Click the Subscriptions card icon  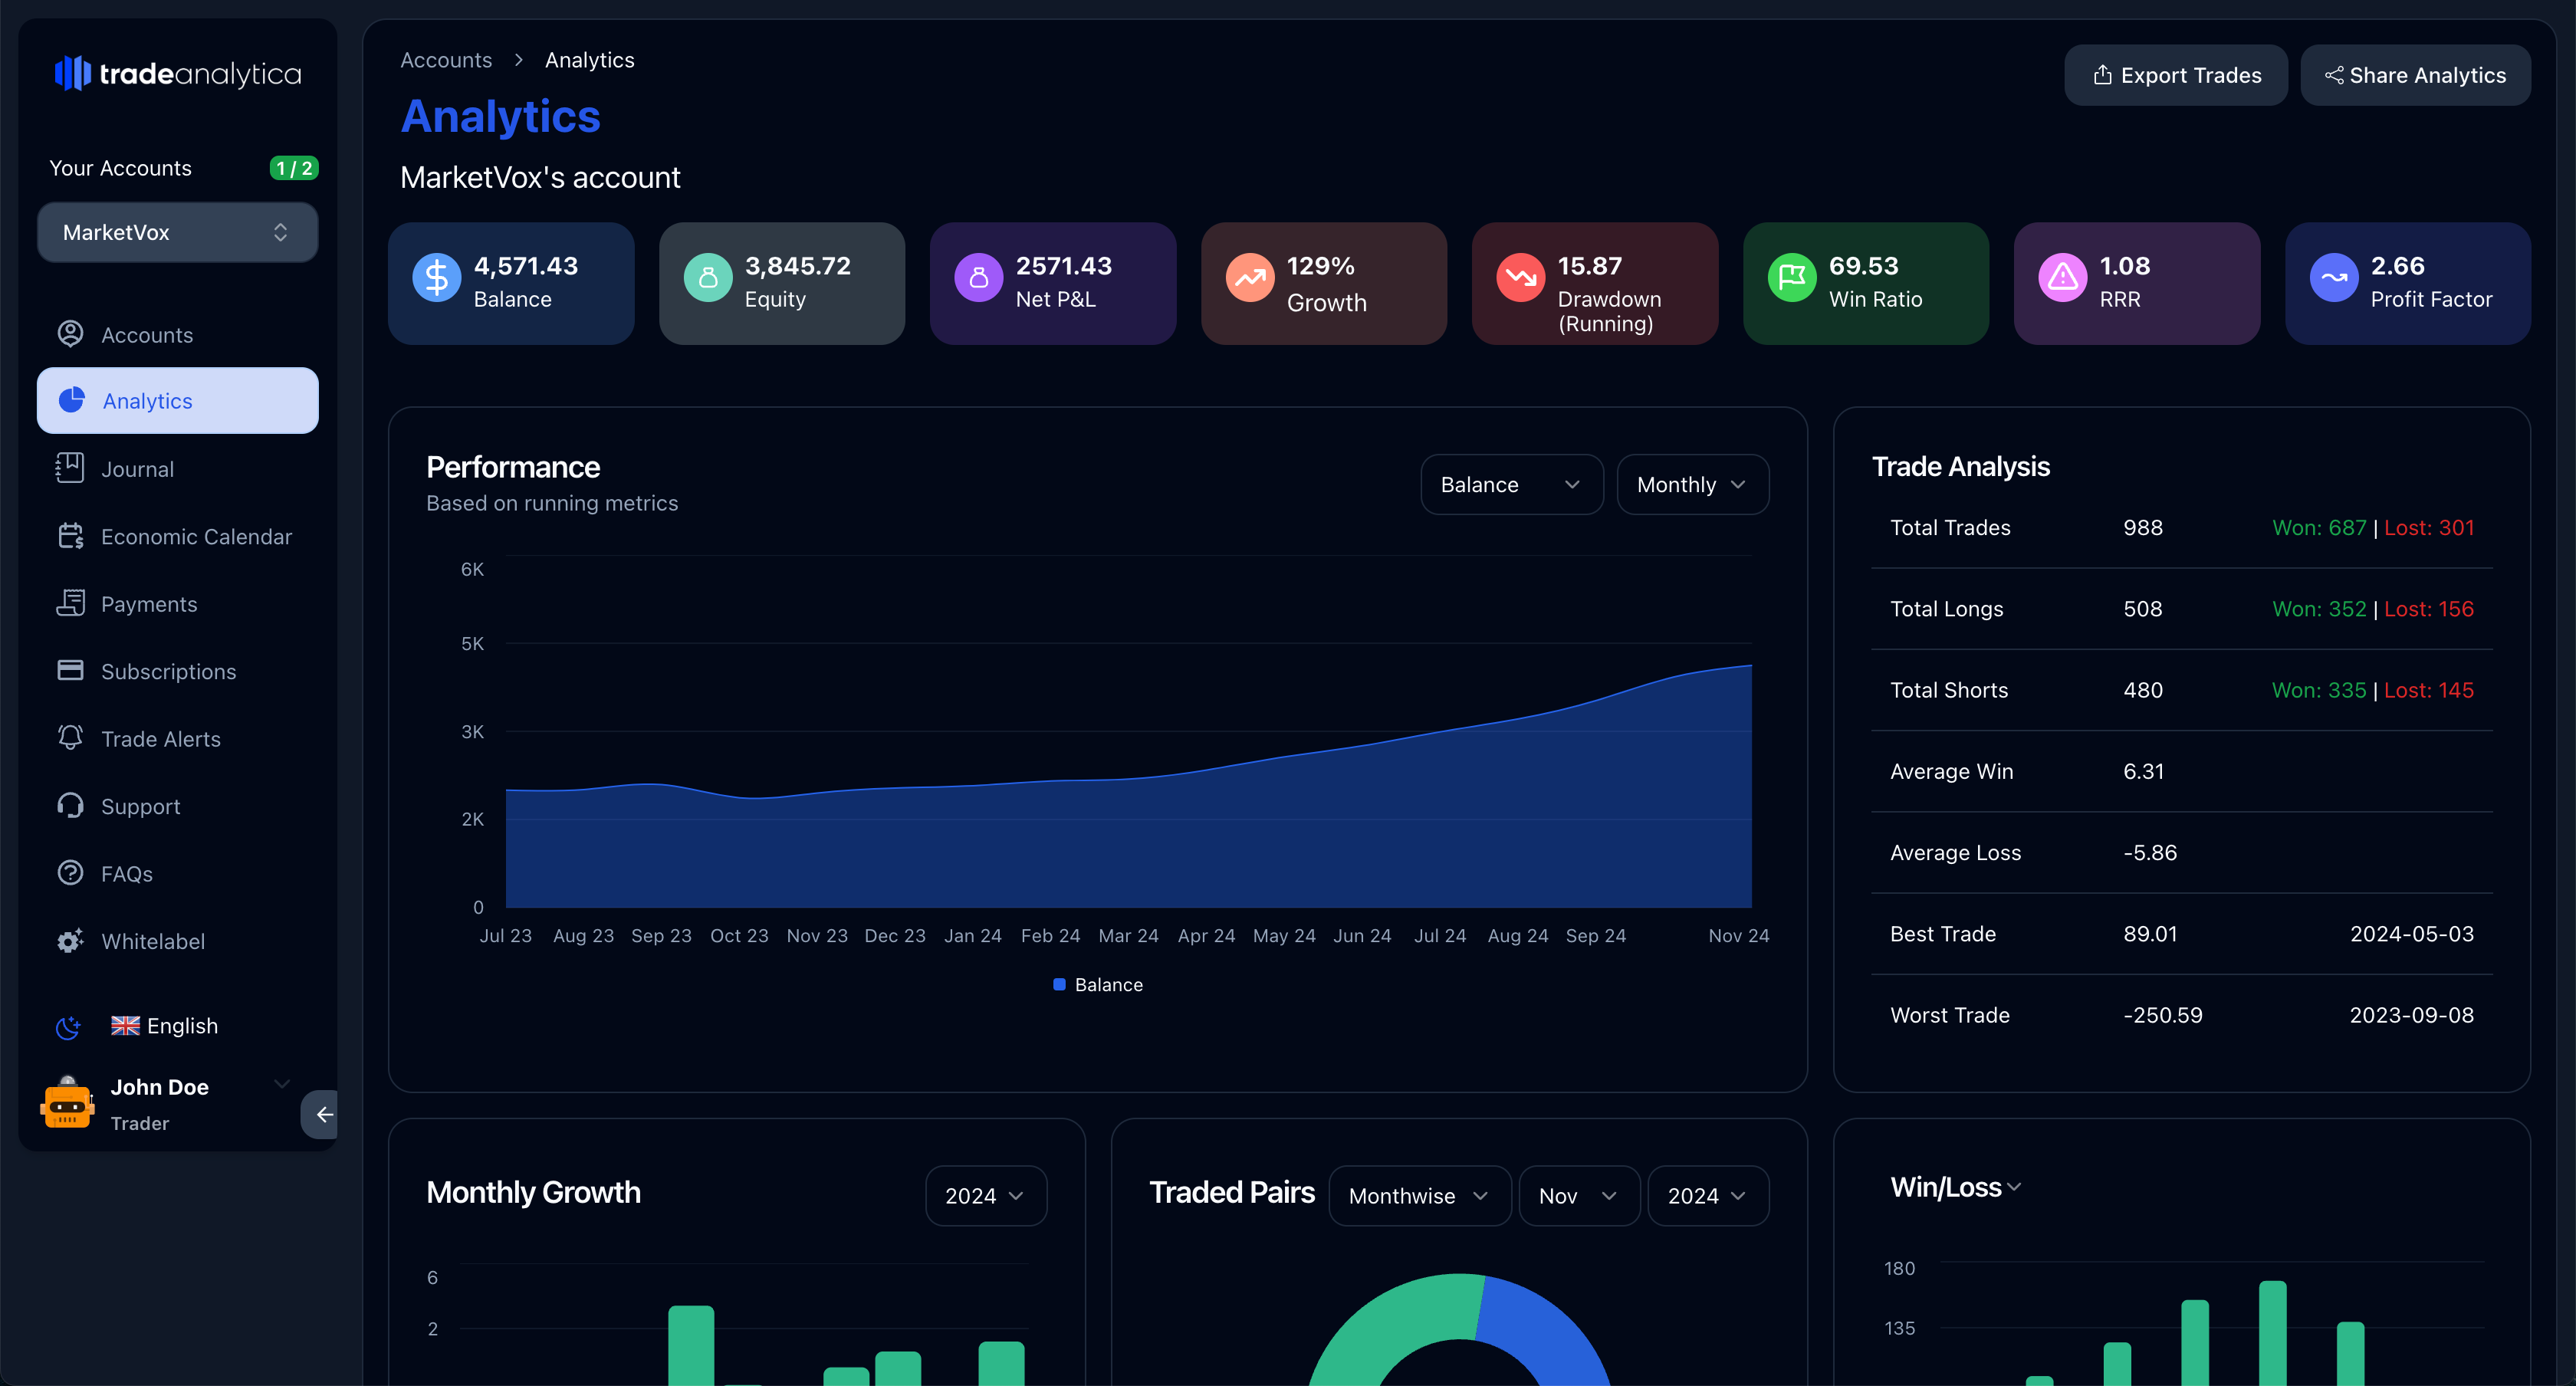70,670
